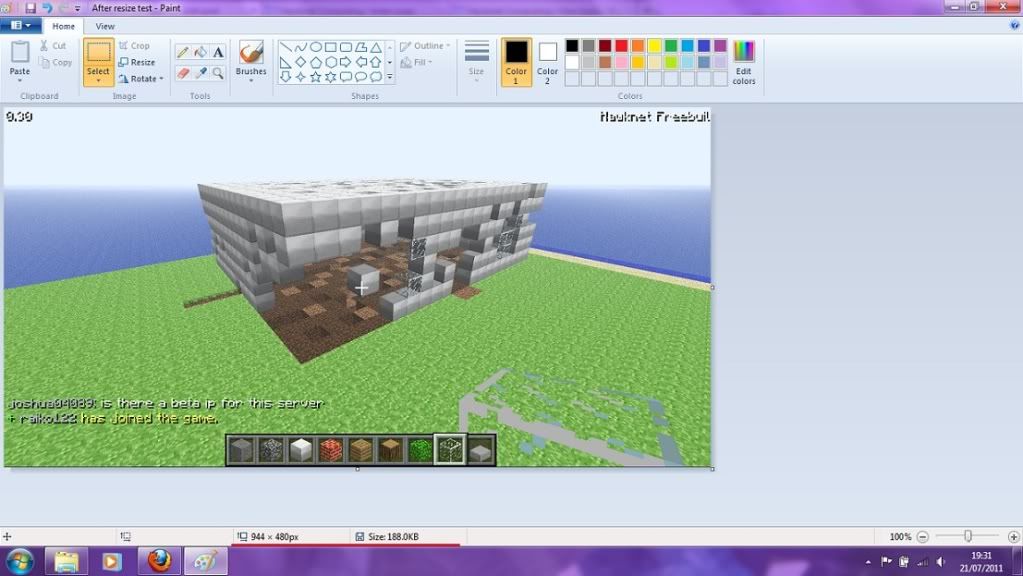Click the volume icon in system tray

pyautogui.click(x=940, y=562)
